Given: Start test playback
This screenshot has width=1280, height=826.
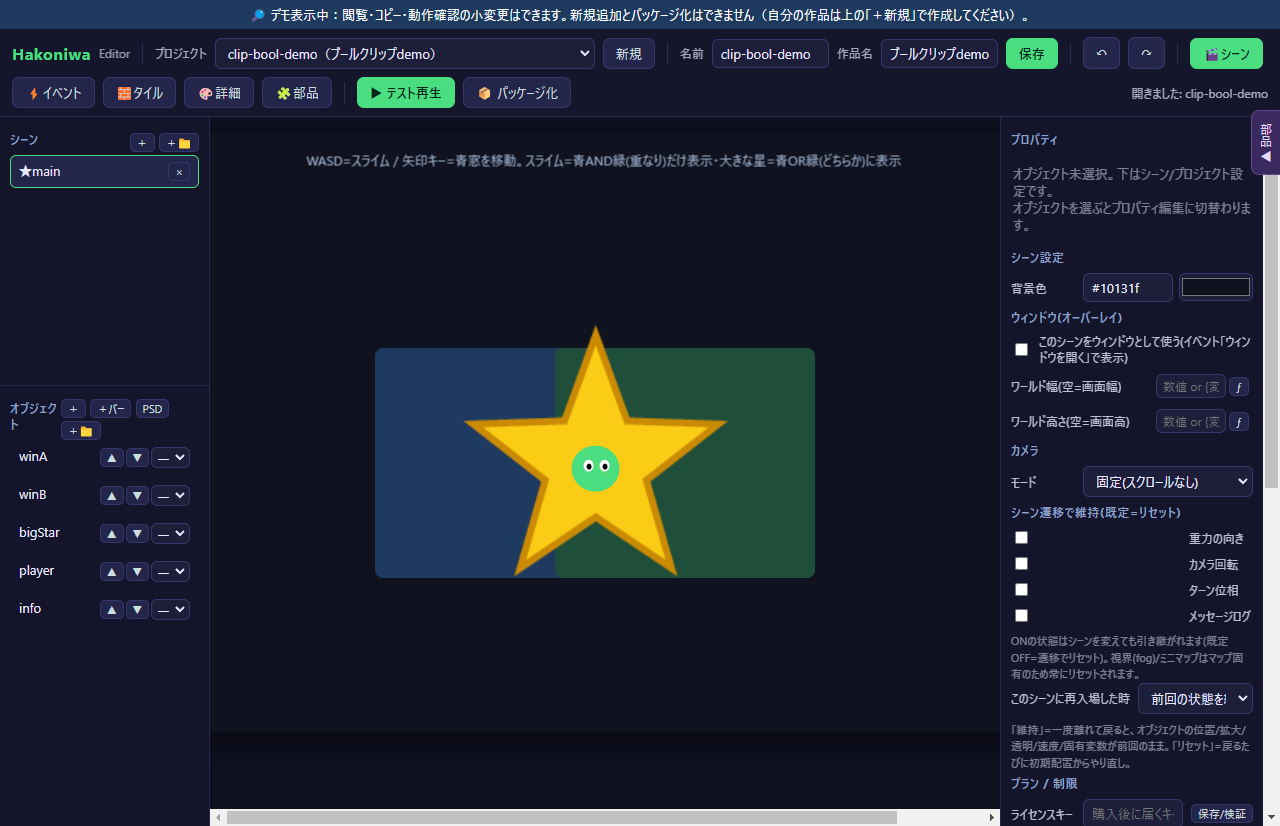Looking at the screenshot, I should click(406, 93).
